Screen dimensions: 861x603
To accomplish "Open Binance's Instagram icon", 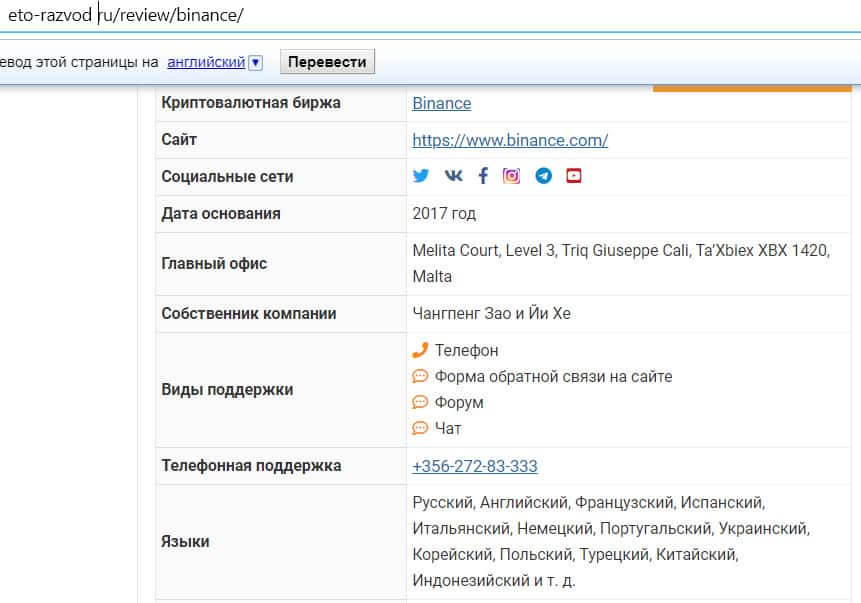I will pyautogui.click(x=512, y=176).
